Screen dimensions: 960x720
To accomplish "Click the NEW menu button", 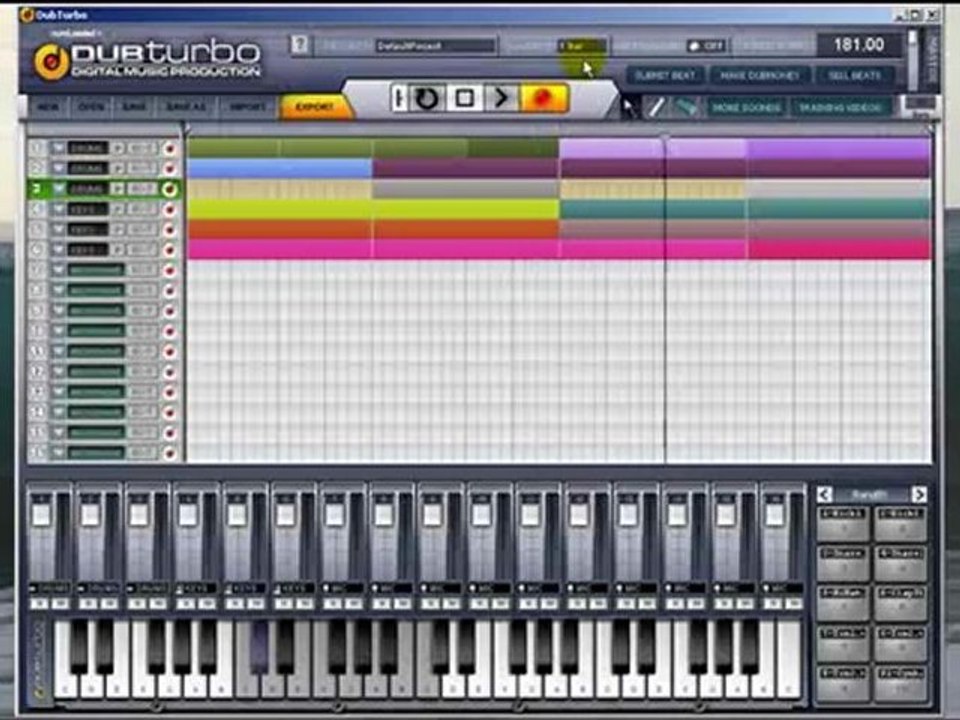I will pos(47,107).
